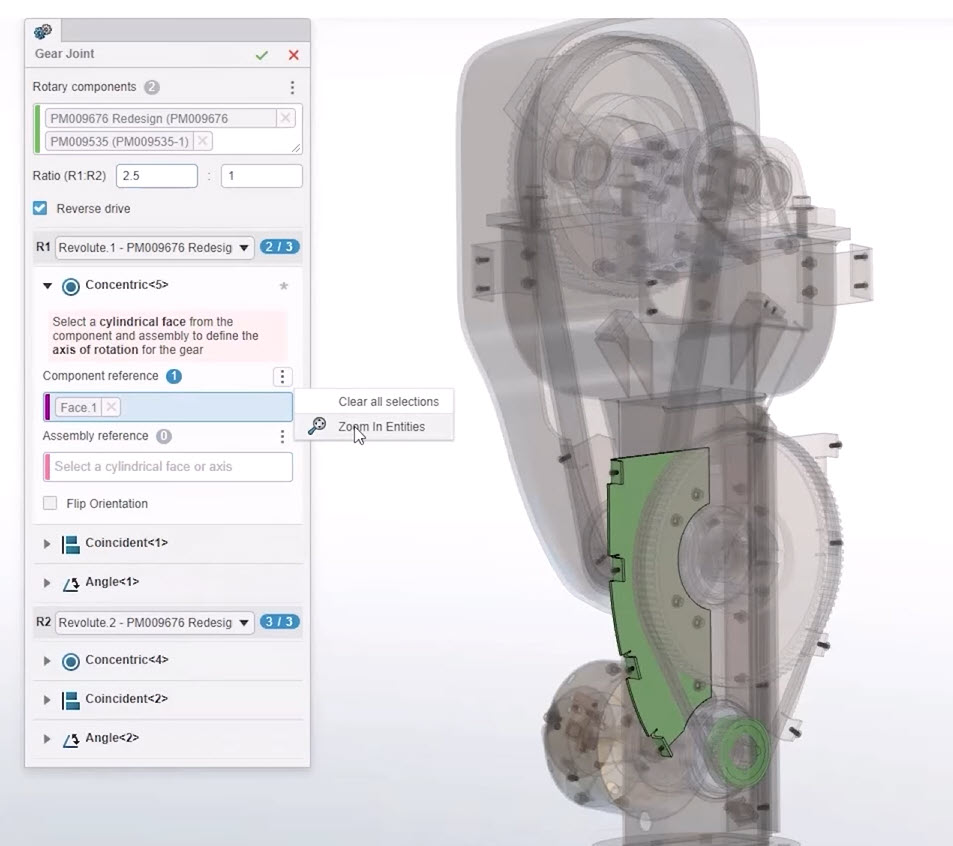Screen dimensions: 953x846
Task: Open Rotary components three-dot options menu
Action: click(292, 88)
